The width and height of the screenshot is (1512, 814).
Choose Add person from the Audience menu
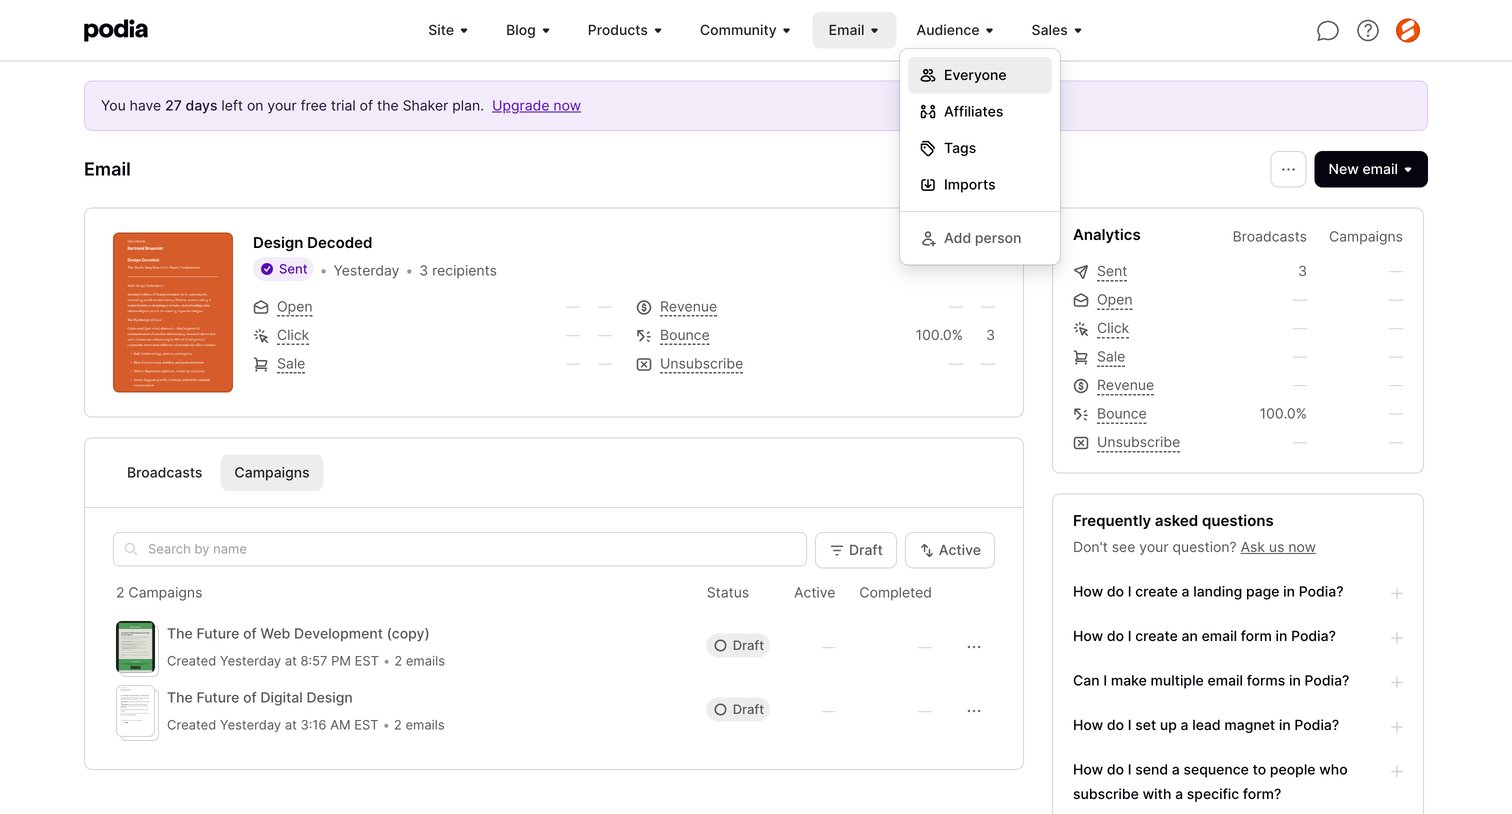(x=980, y=238)
